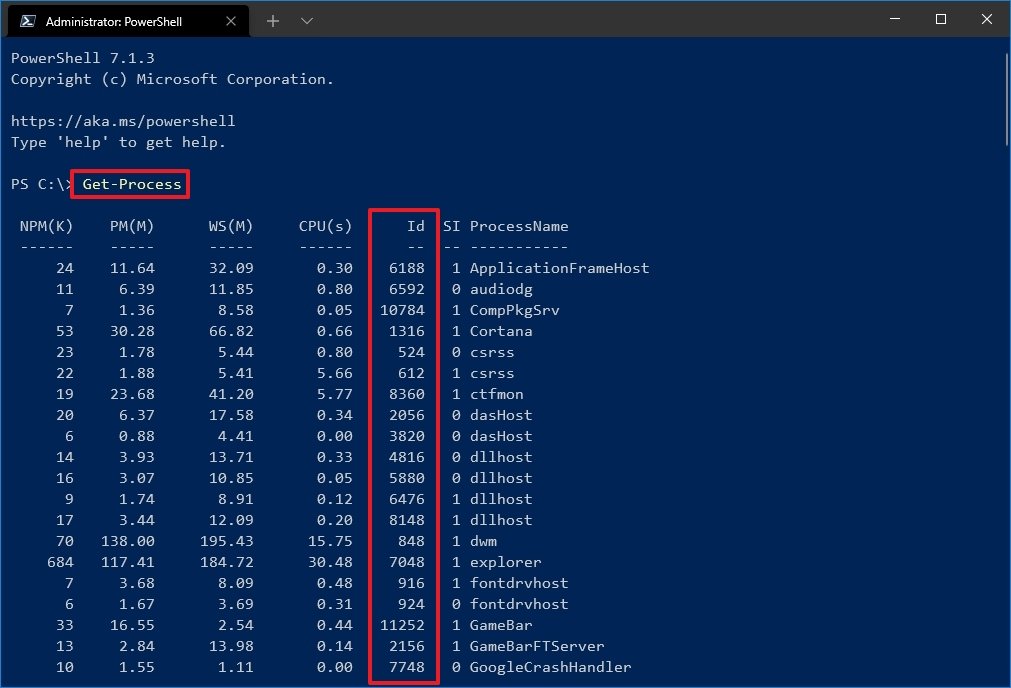Click NPM value 684 for explorer
This screenshot has width=1011, height=688.
click(60, 562)
